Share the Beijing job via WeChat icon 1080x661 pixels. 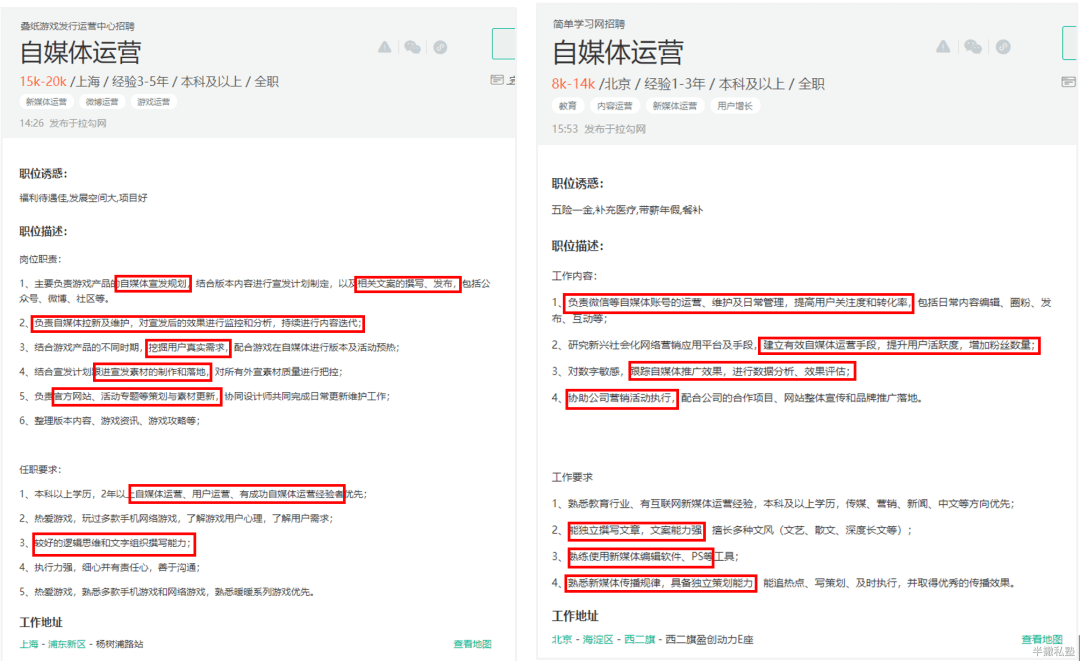point(972,47)
